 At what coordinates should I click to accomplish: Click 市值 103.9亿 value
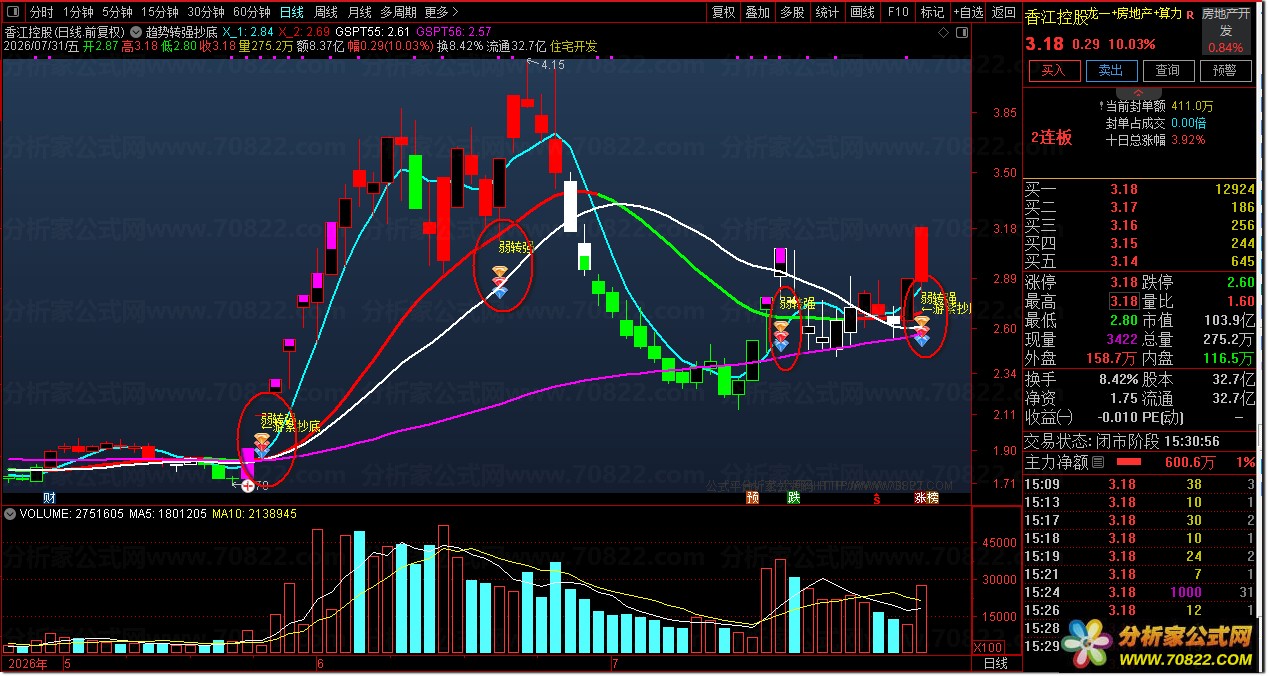pyautogui.click(x=1228, y=321)
